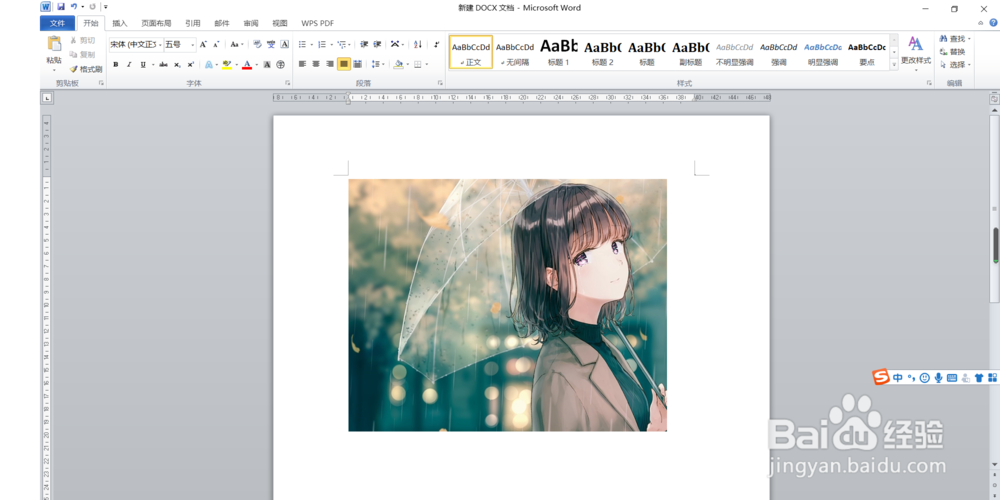Toggle superscript formatting

(191, 64)
